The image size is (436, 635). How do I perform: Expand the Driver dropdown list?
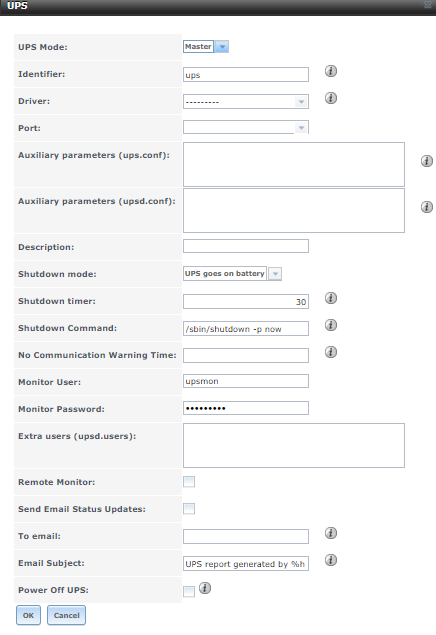pyautogui.click(x=246, y=101)
